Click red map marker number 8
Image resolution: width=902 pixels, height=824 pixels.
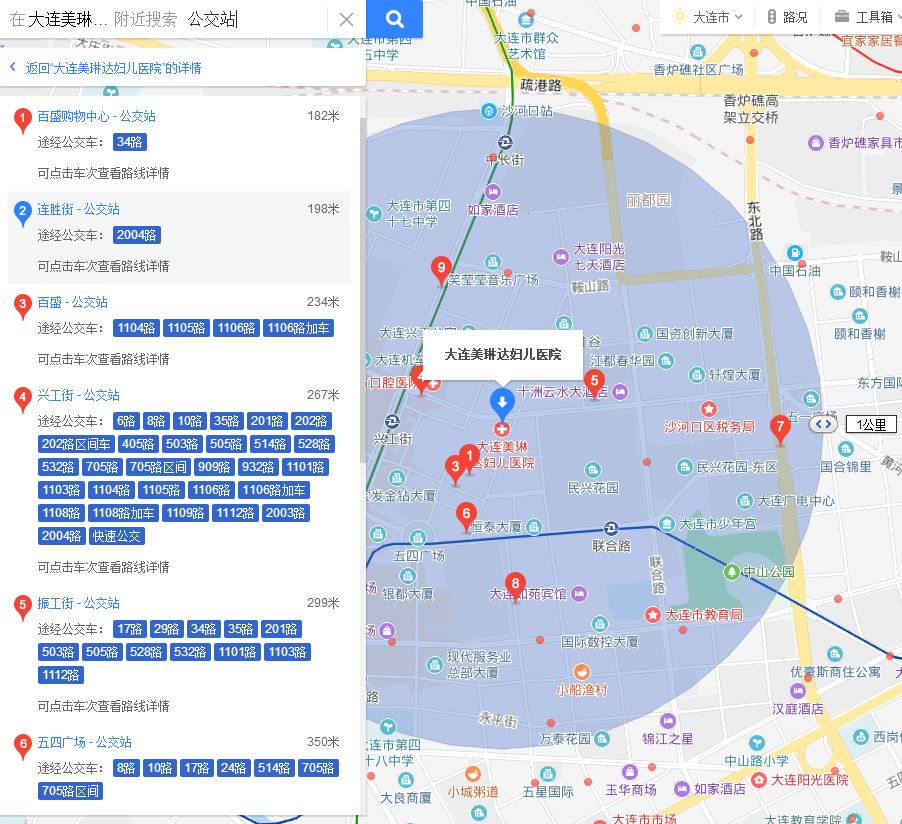pyautogui.click(x=515, y=584)
